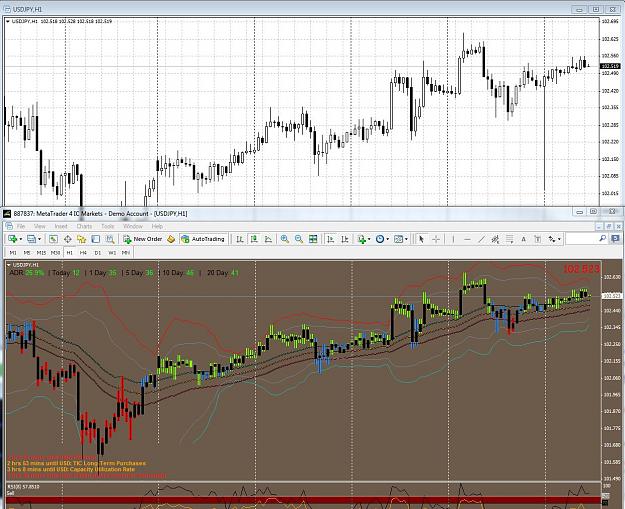The image size is (625, 509).
Task: Click the triangle beside USDJPY,H1 in lower chart
Action: (9, 265)
